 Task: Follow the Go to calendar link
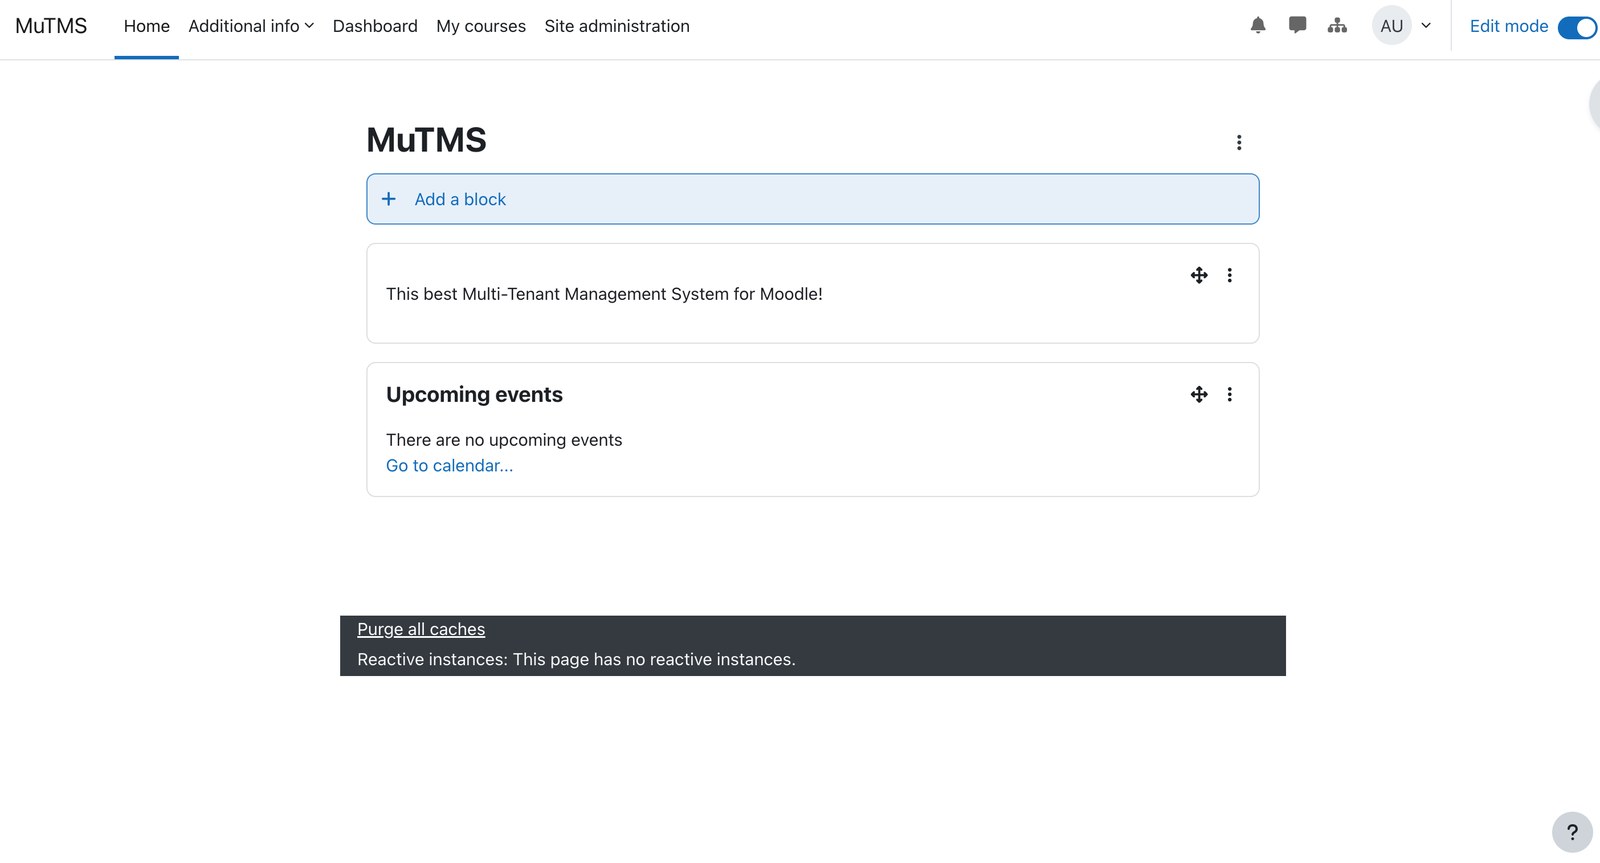[x=449, y=465]
